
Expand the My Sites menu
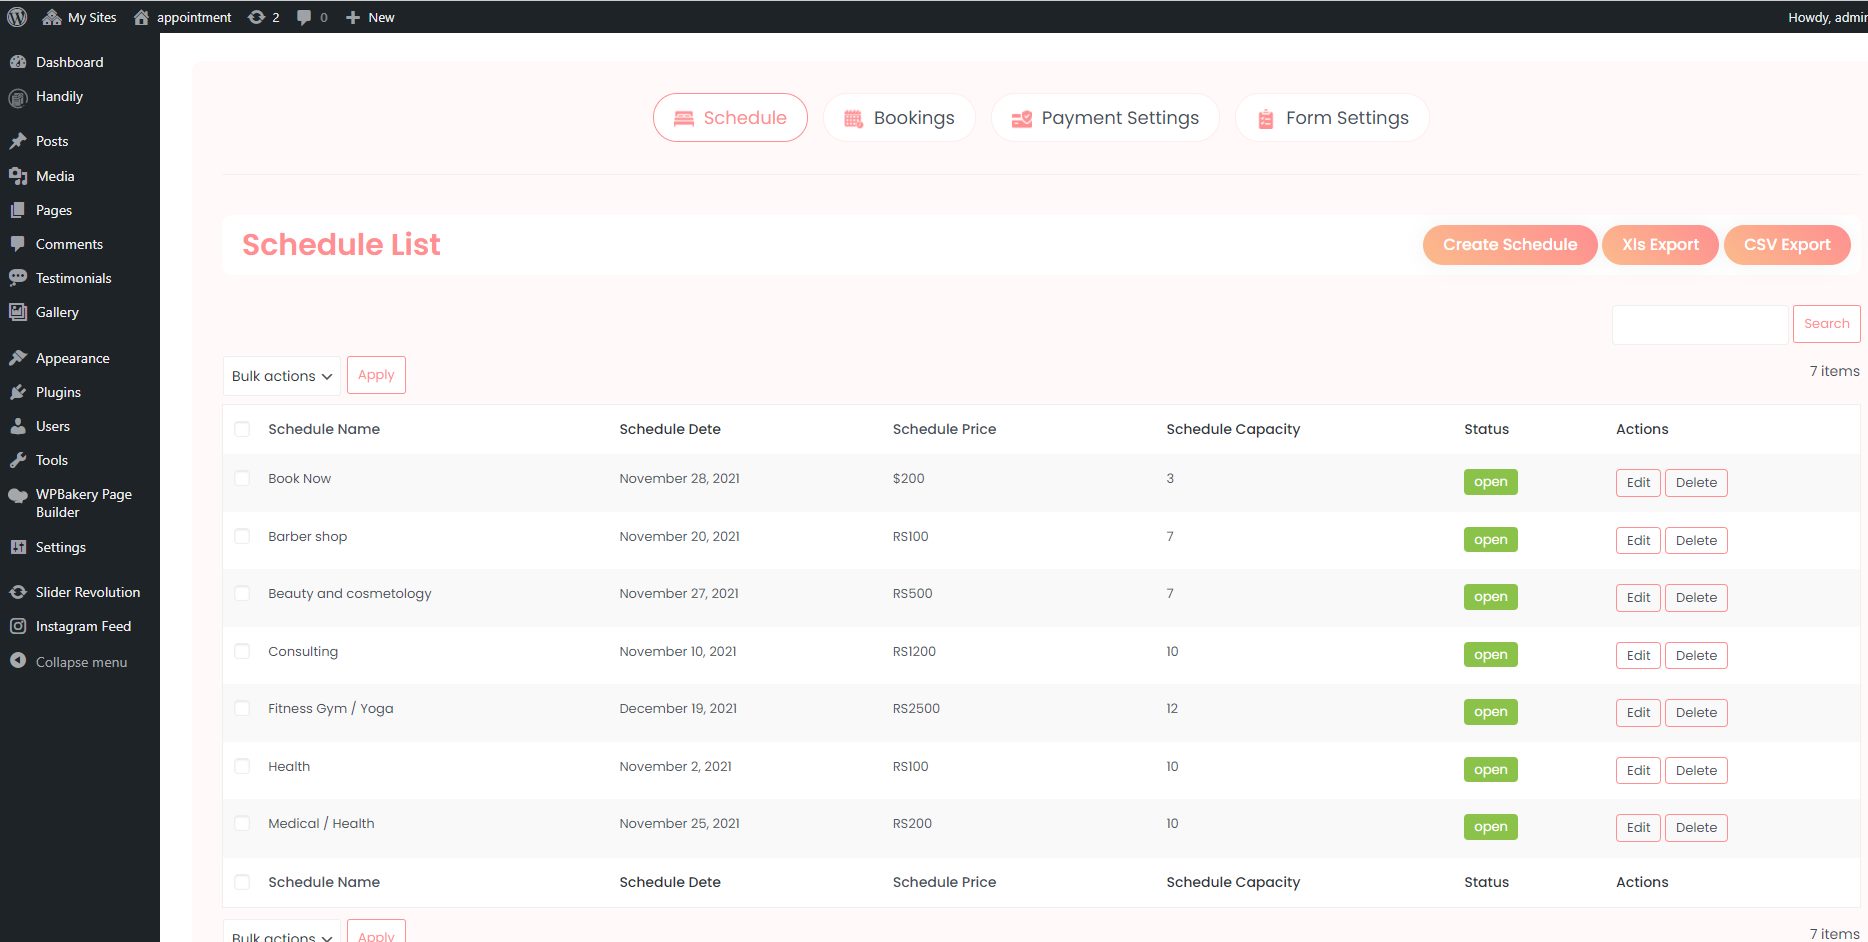(x=80, y=17)
